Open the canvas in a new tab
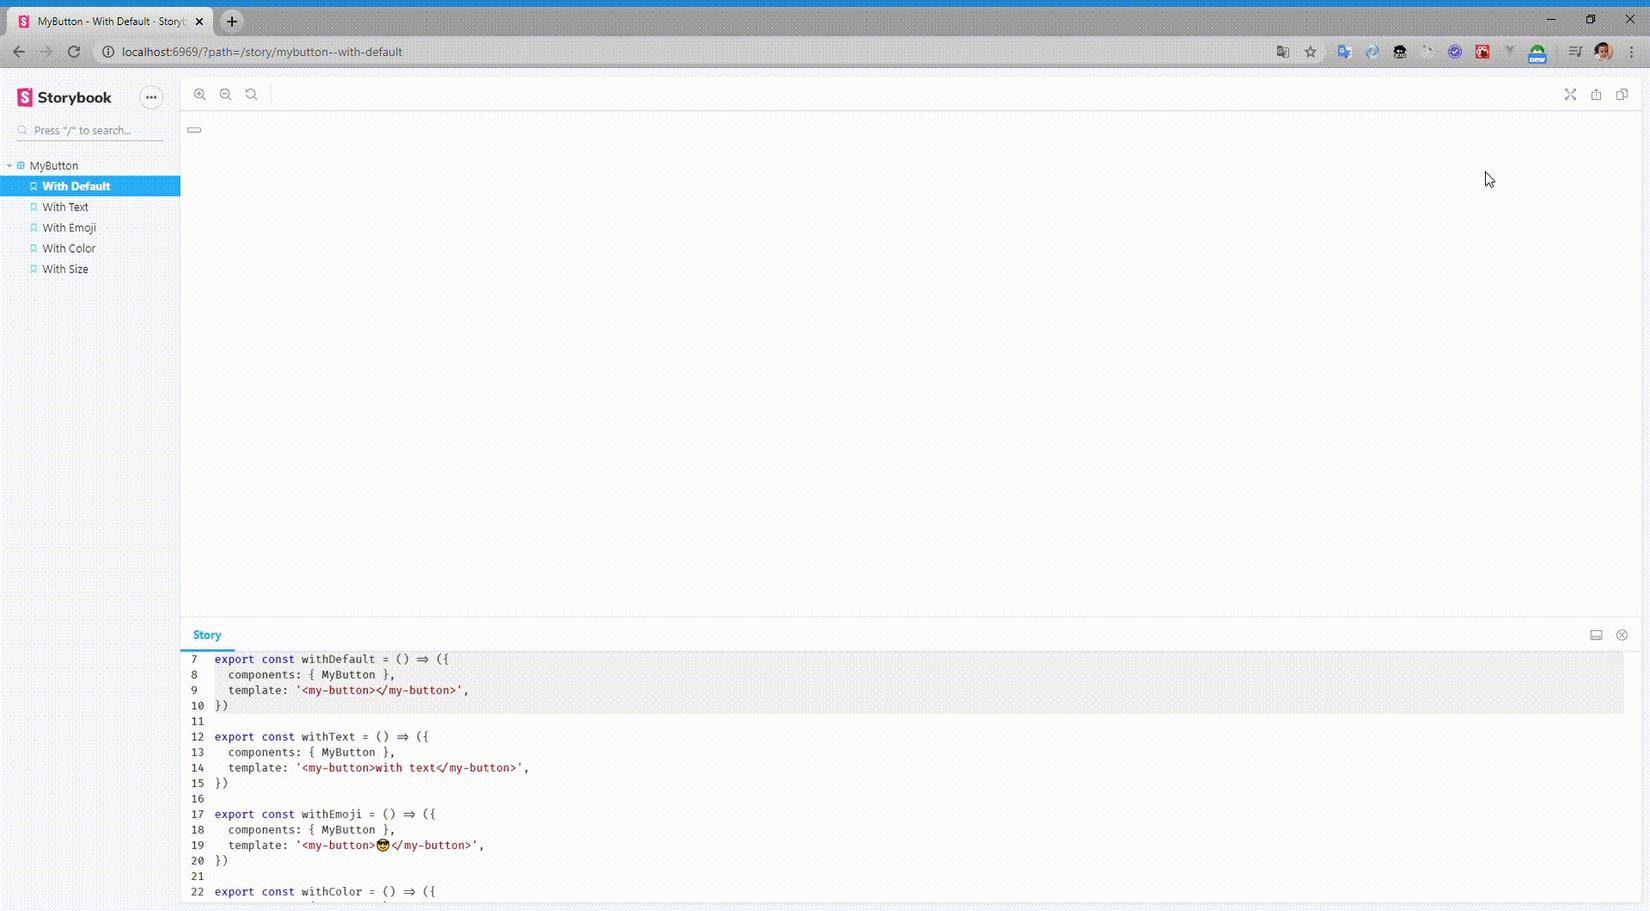 tap(1596, 94)
